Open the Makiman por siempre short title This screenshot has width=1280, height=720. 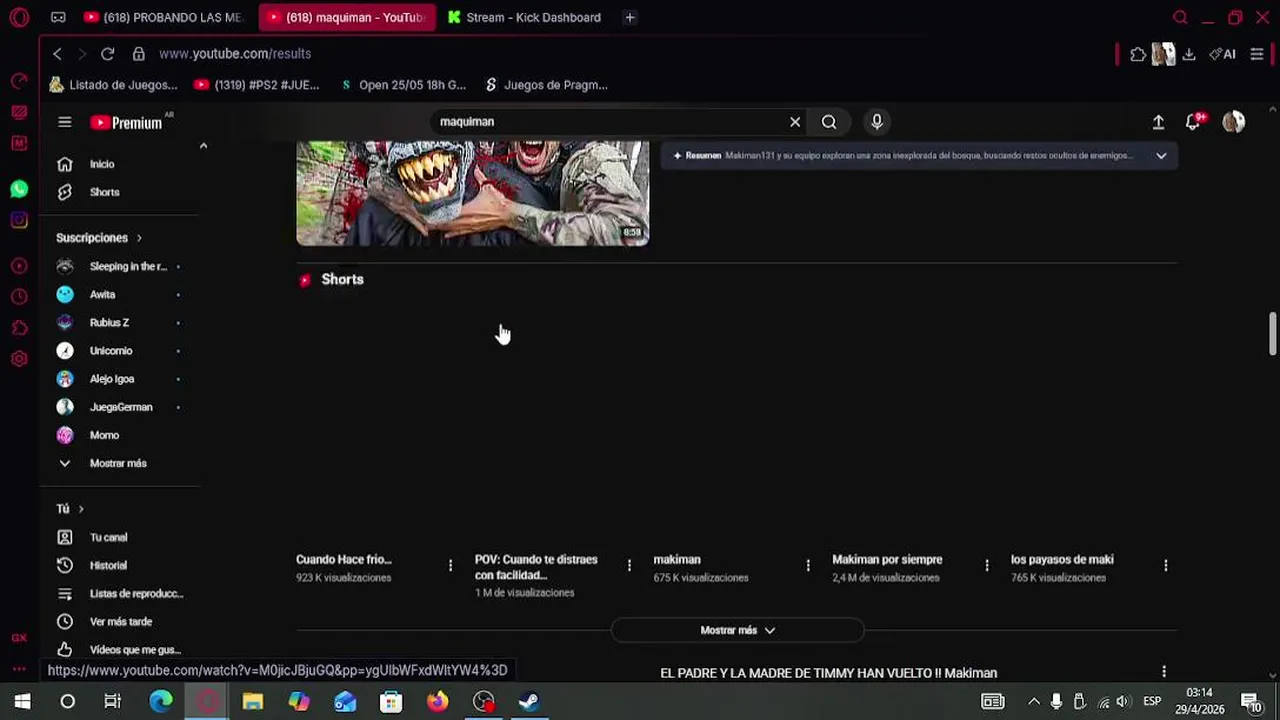point(887,560)
